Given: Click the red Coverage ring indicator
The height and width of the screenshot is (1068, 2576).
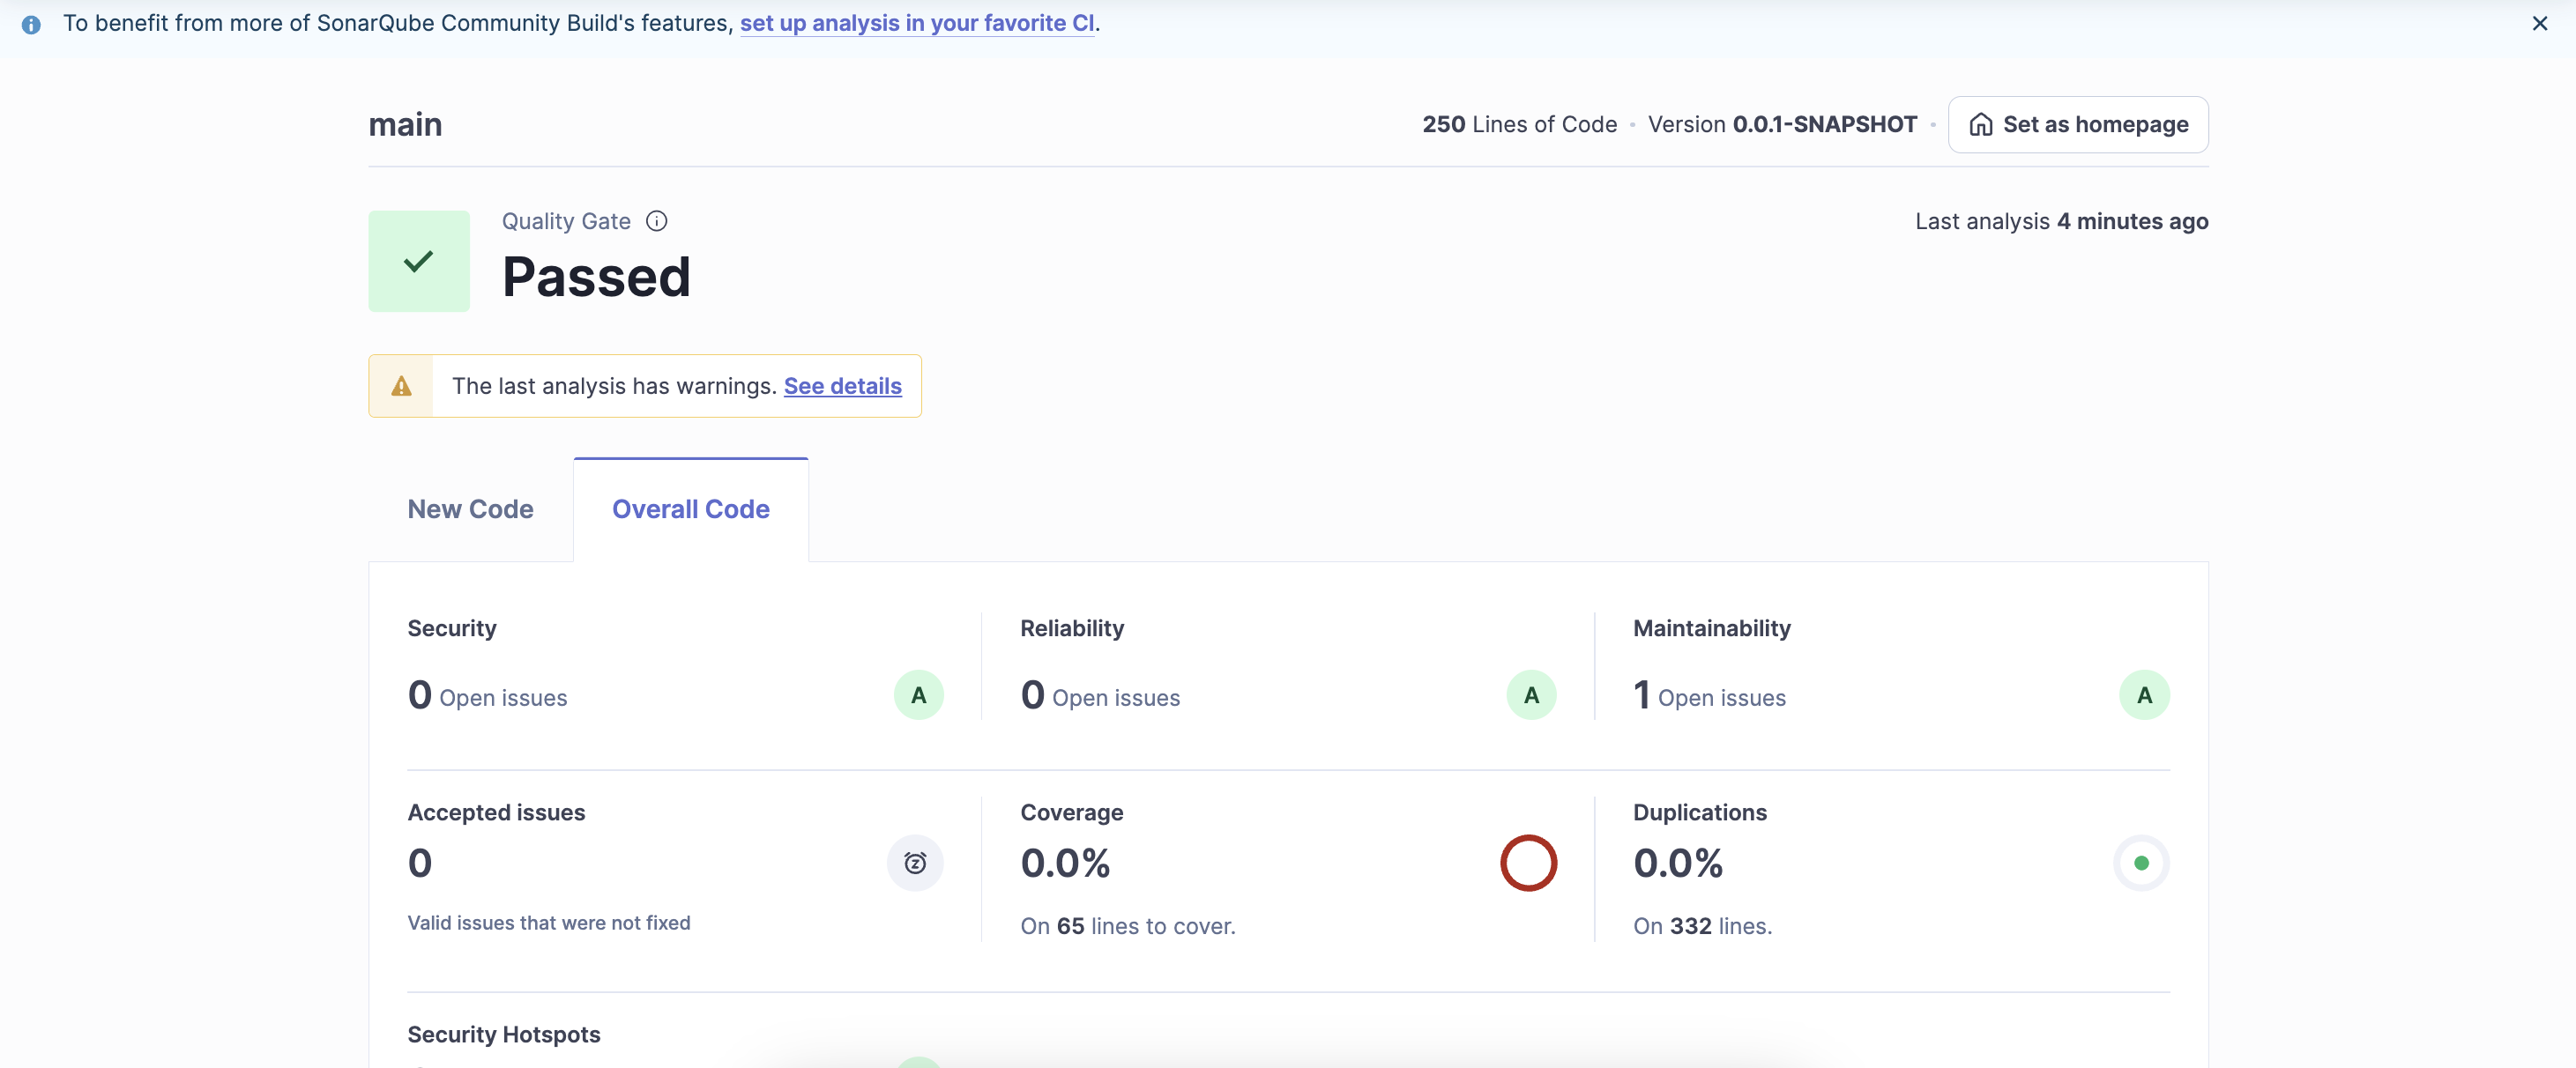Looking at the screenshot, I should [1527, 863].
